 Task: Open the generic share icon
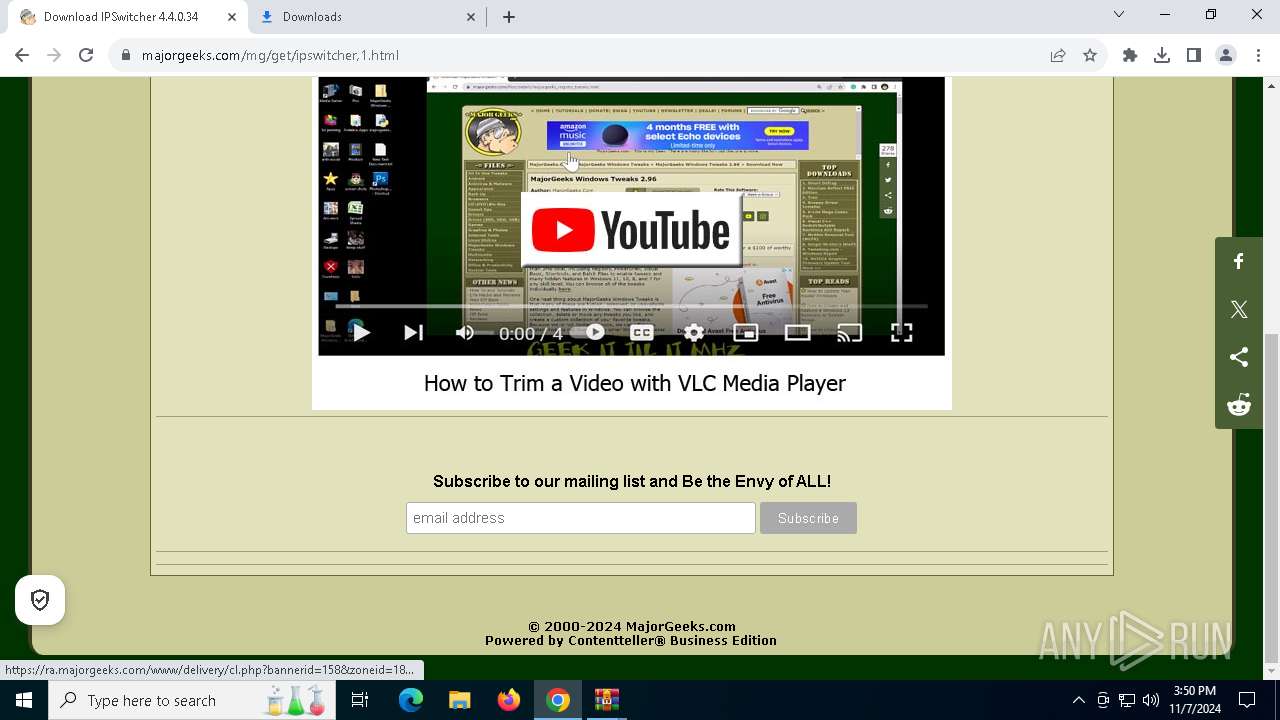1239,357
